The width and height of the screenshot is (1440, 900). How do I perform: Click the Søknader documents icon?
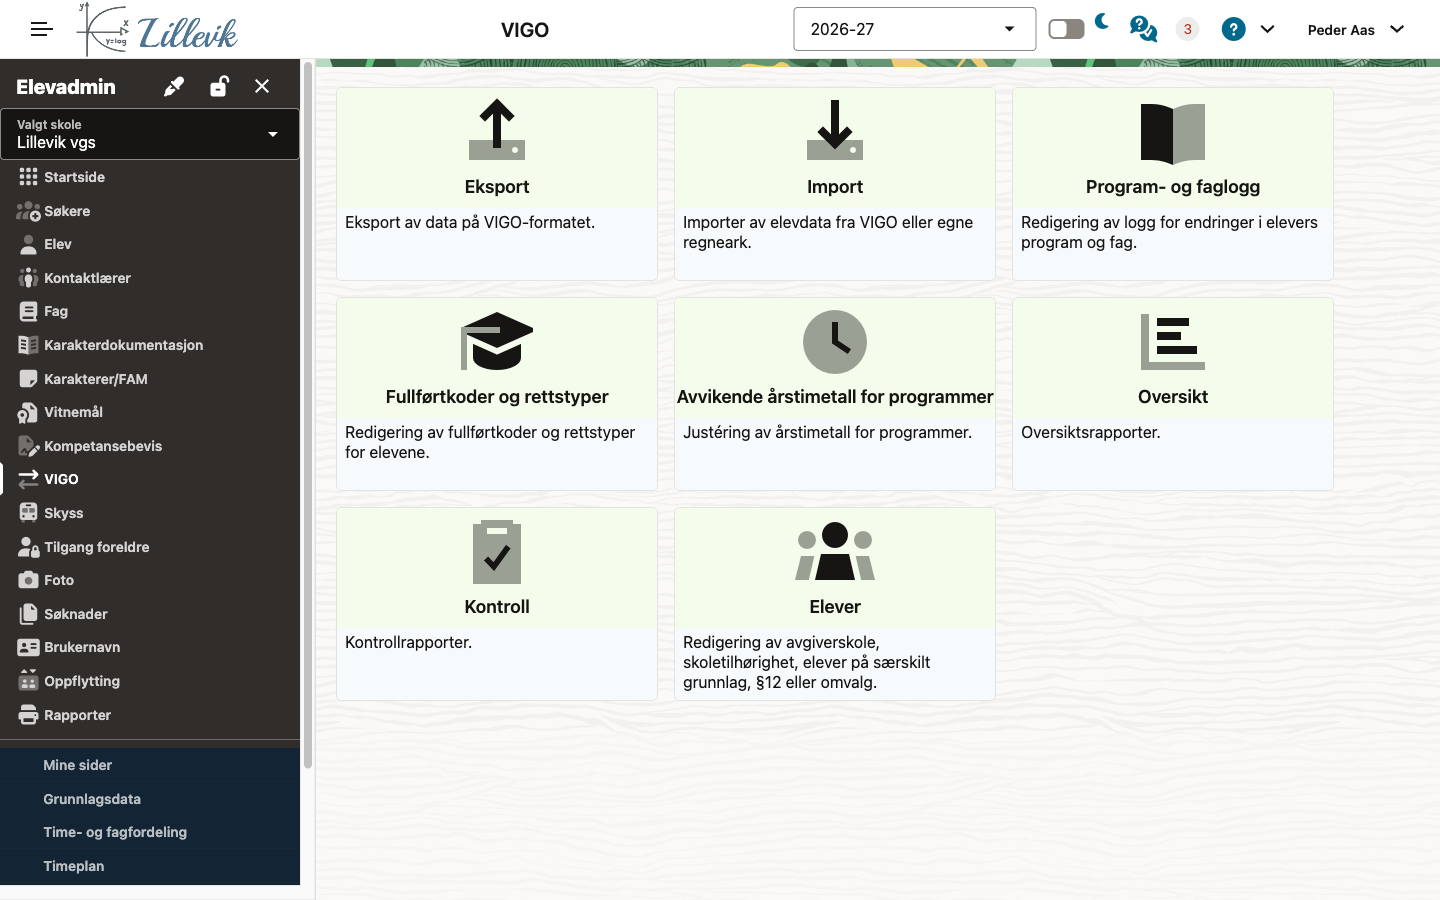[28, 614]
